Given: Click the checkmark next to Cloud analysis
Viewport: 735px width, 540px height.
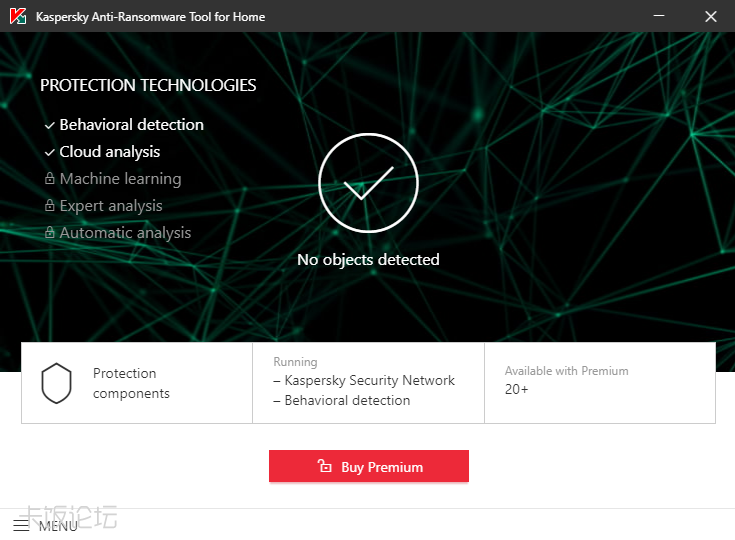Looking at the screenshot, I should pyautogui.click(x=49, y=152).
